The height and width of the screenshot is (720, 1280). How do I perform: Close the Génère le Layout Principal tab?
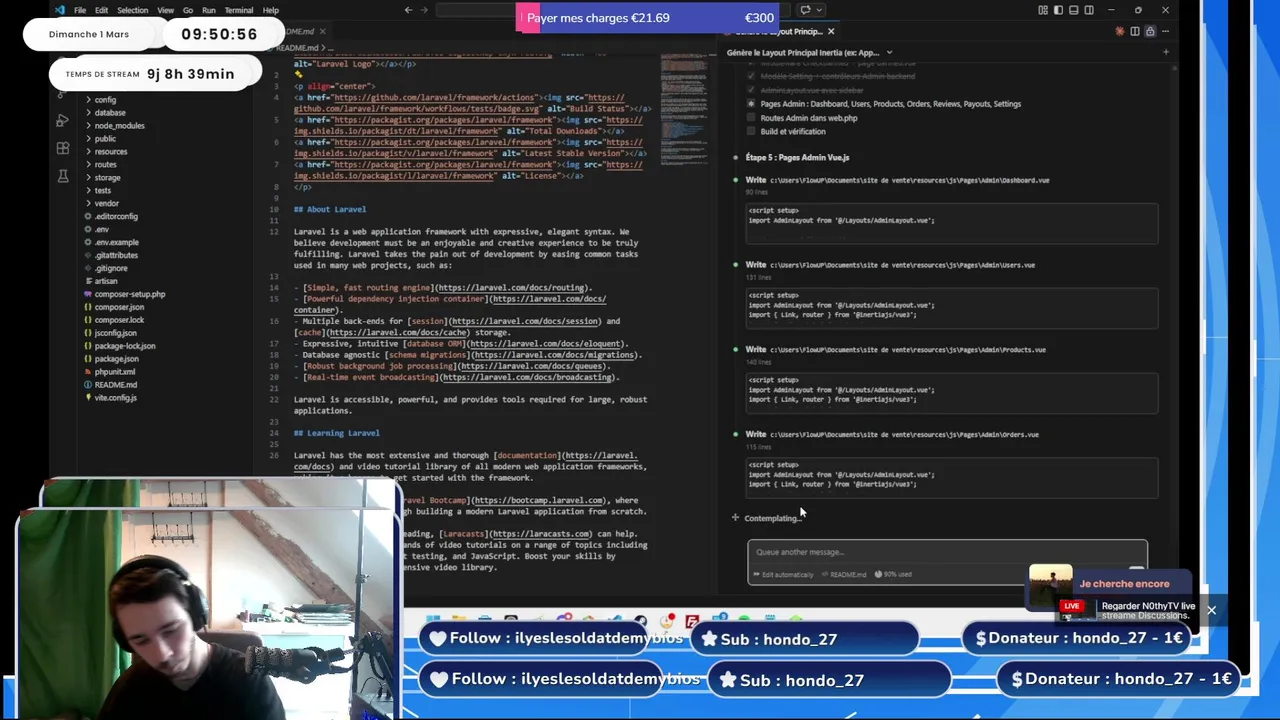tap(830, 32)
